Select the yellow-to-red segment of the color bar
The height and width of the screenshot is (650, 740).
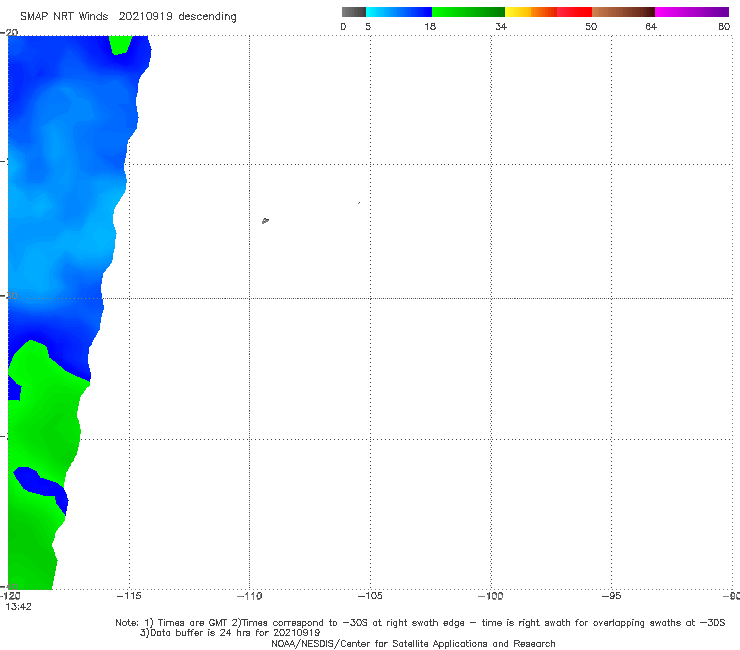[x=548, y=12]
